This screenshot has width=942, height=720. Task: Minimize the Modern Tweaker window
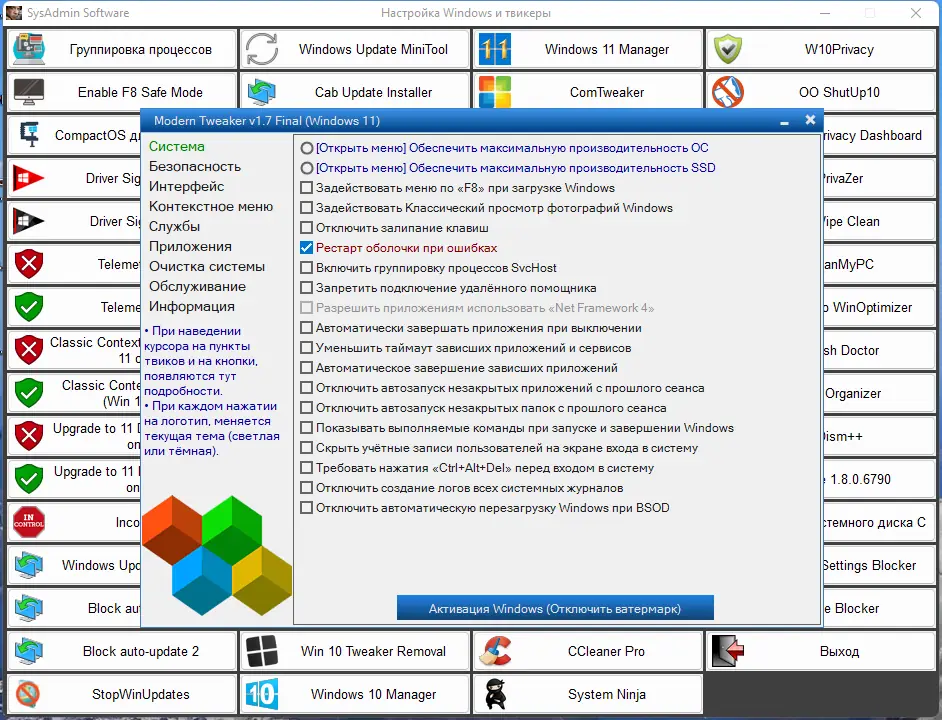coord(784,121)
